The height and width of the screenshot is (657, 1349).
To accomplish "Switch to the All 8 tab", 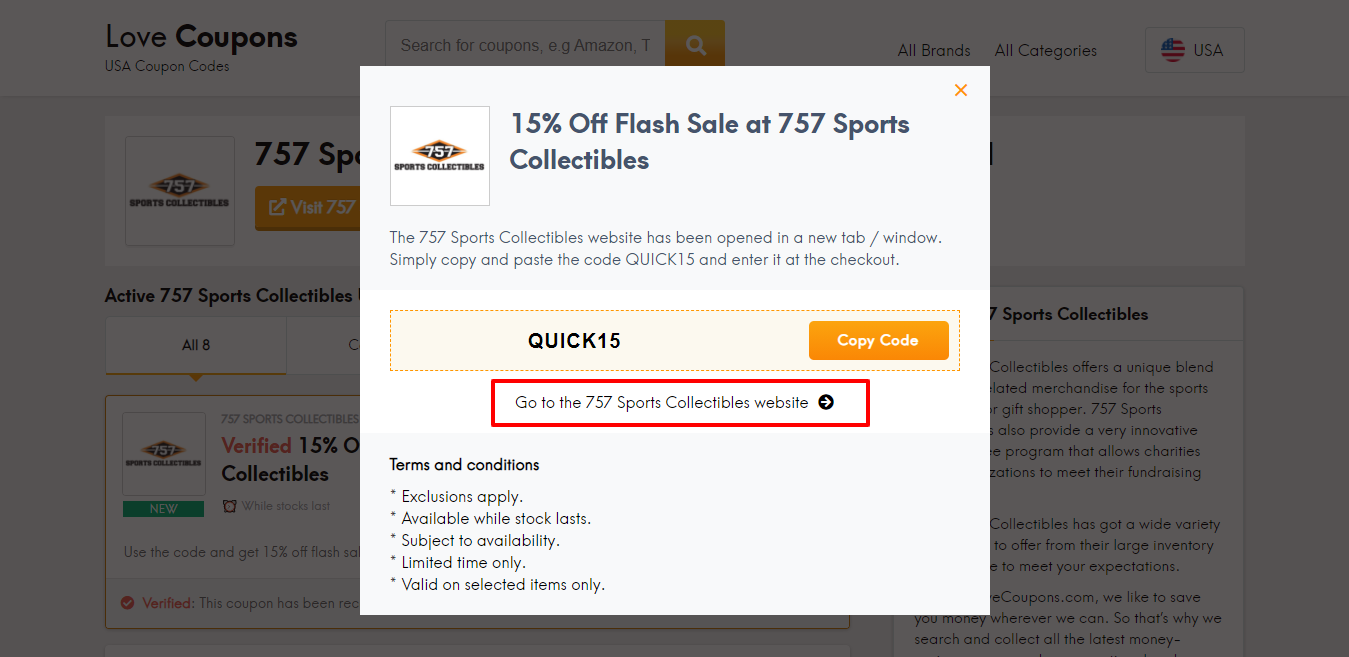I will [195, 344].
